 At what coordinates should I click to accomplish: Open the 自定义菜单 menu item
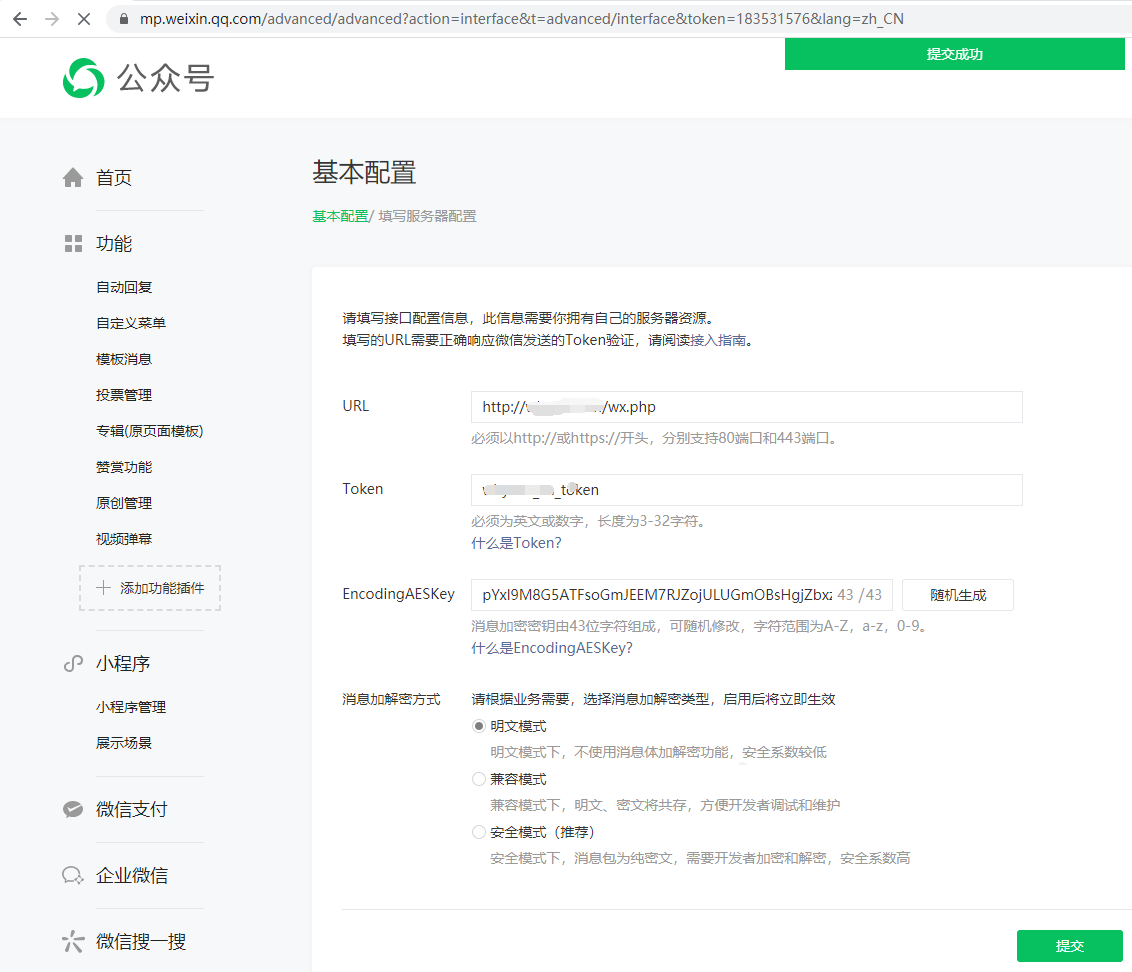(x=131, y=323)
